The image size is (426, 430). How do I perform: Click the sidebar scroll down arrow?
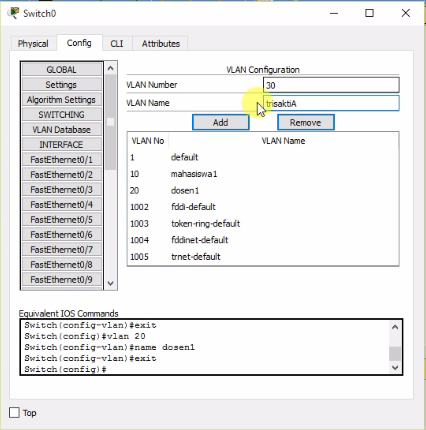coord(111,284)
